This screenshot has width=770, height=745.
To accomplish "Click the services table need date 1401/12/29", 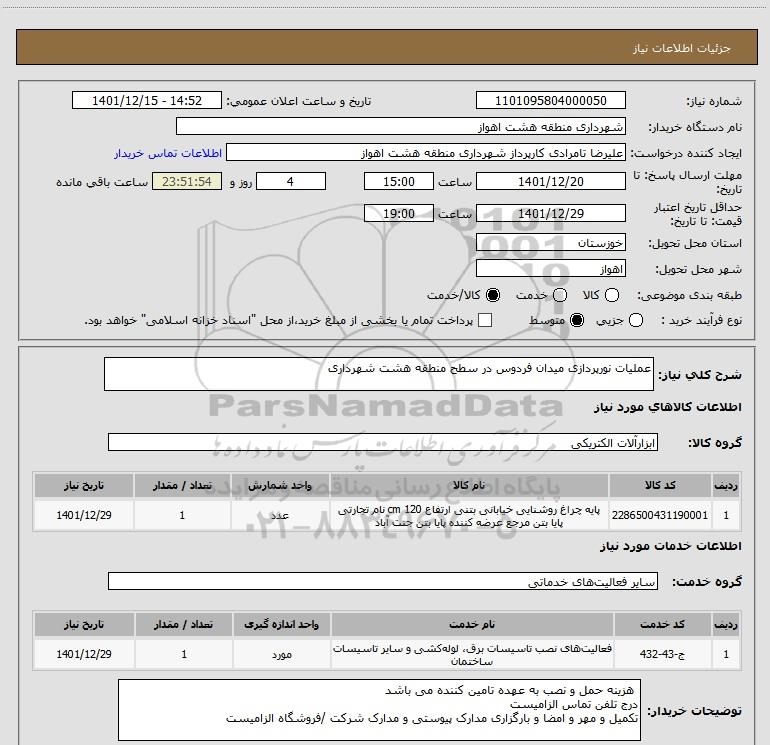I will coord(84,654).
